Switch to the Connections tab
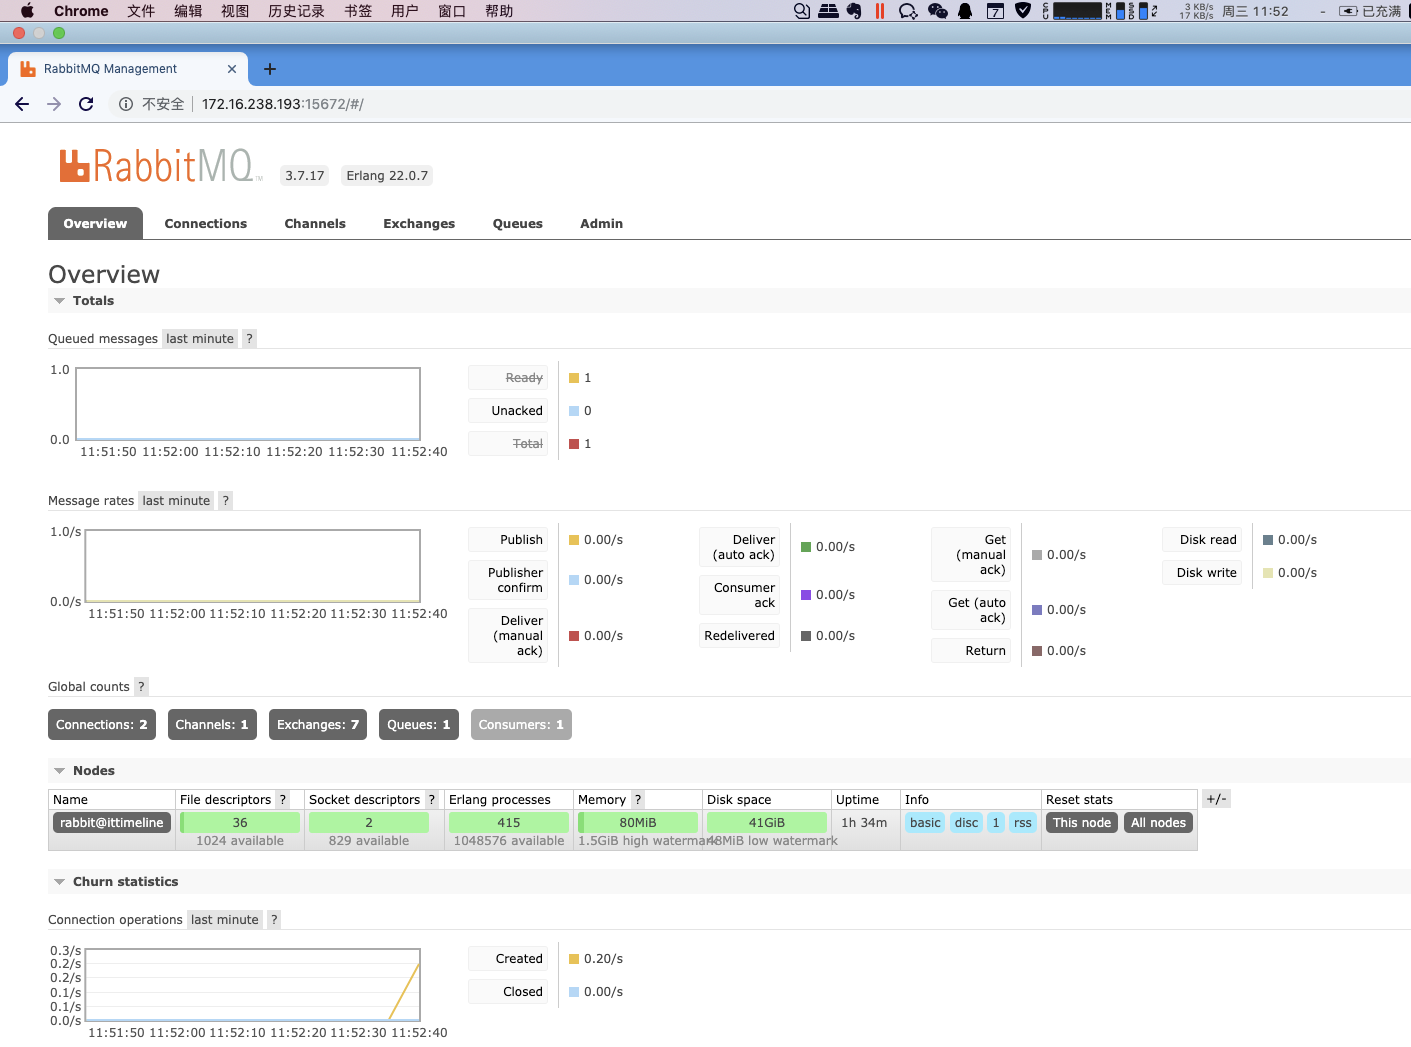The image size is (1411, 1047). coord(206,224)
